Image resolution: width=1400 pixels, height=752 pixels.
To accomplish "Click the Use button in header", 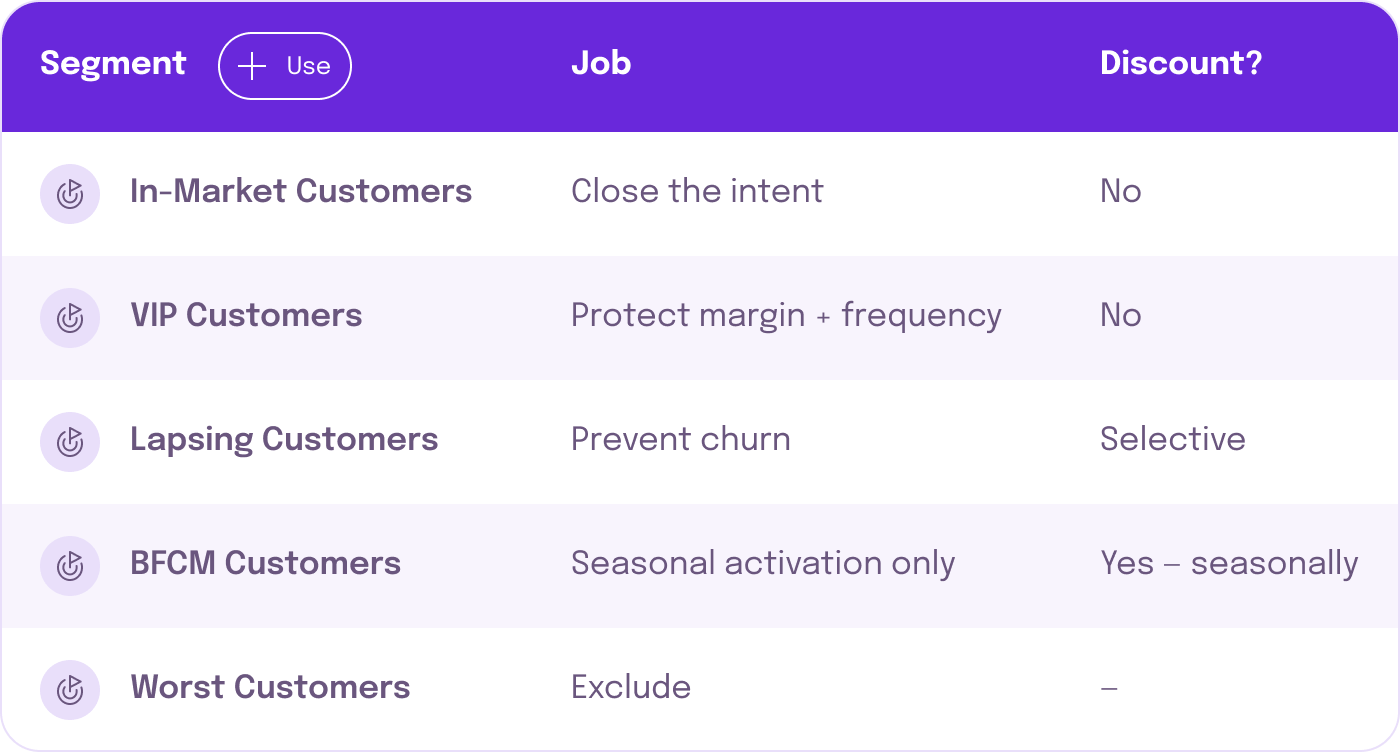I will pyautogui.click(x=285, y=66).
